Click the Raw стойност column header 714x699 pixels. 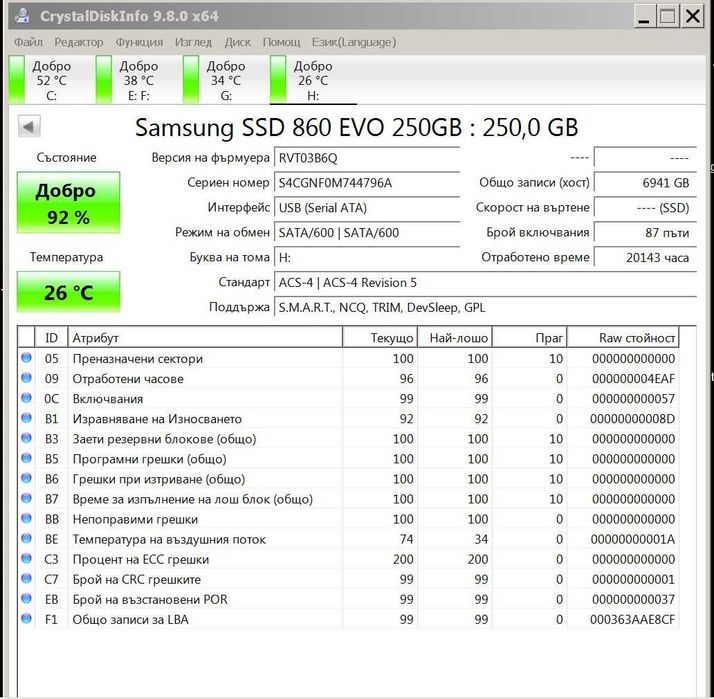coord(623,338)
